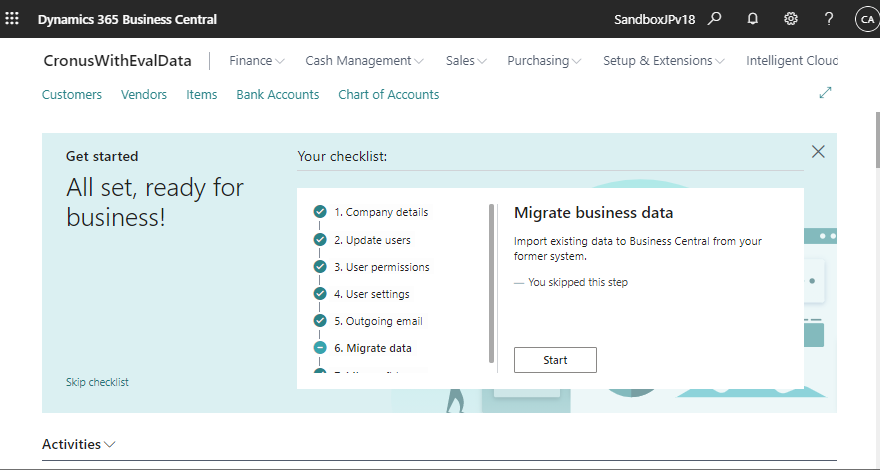
Task: Select checklist step 1. Company details
Action: 381,212
